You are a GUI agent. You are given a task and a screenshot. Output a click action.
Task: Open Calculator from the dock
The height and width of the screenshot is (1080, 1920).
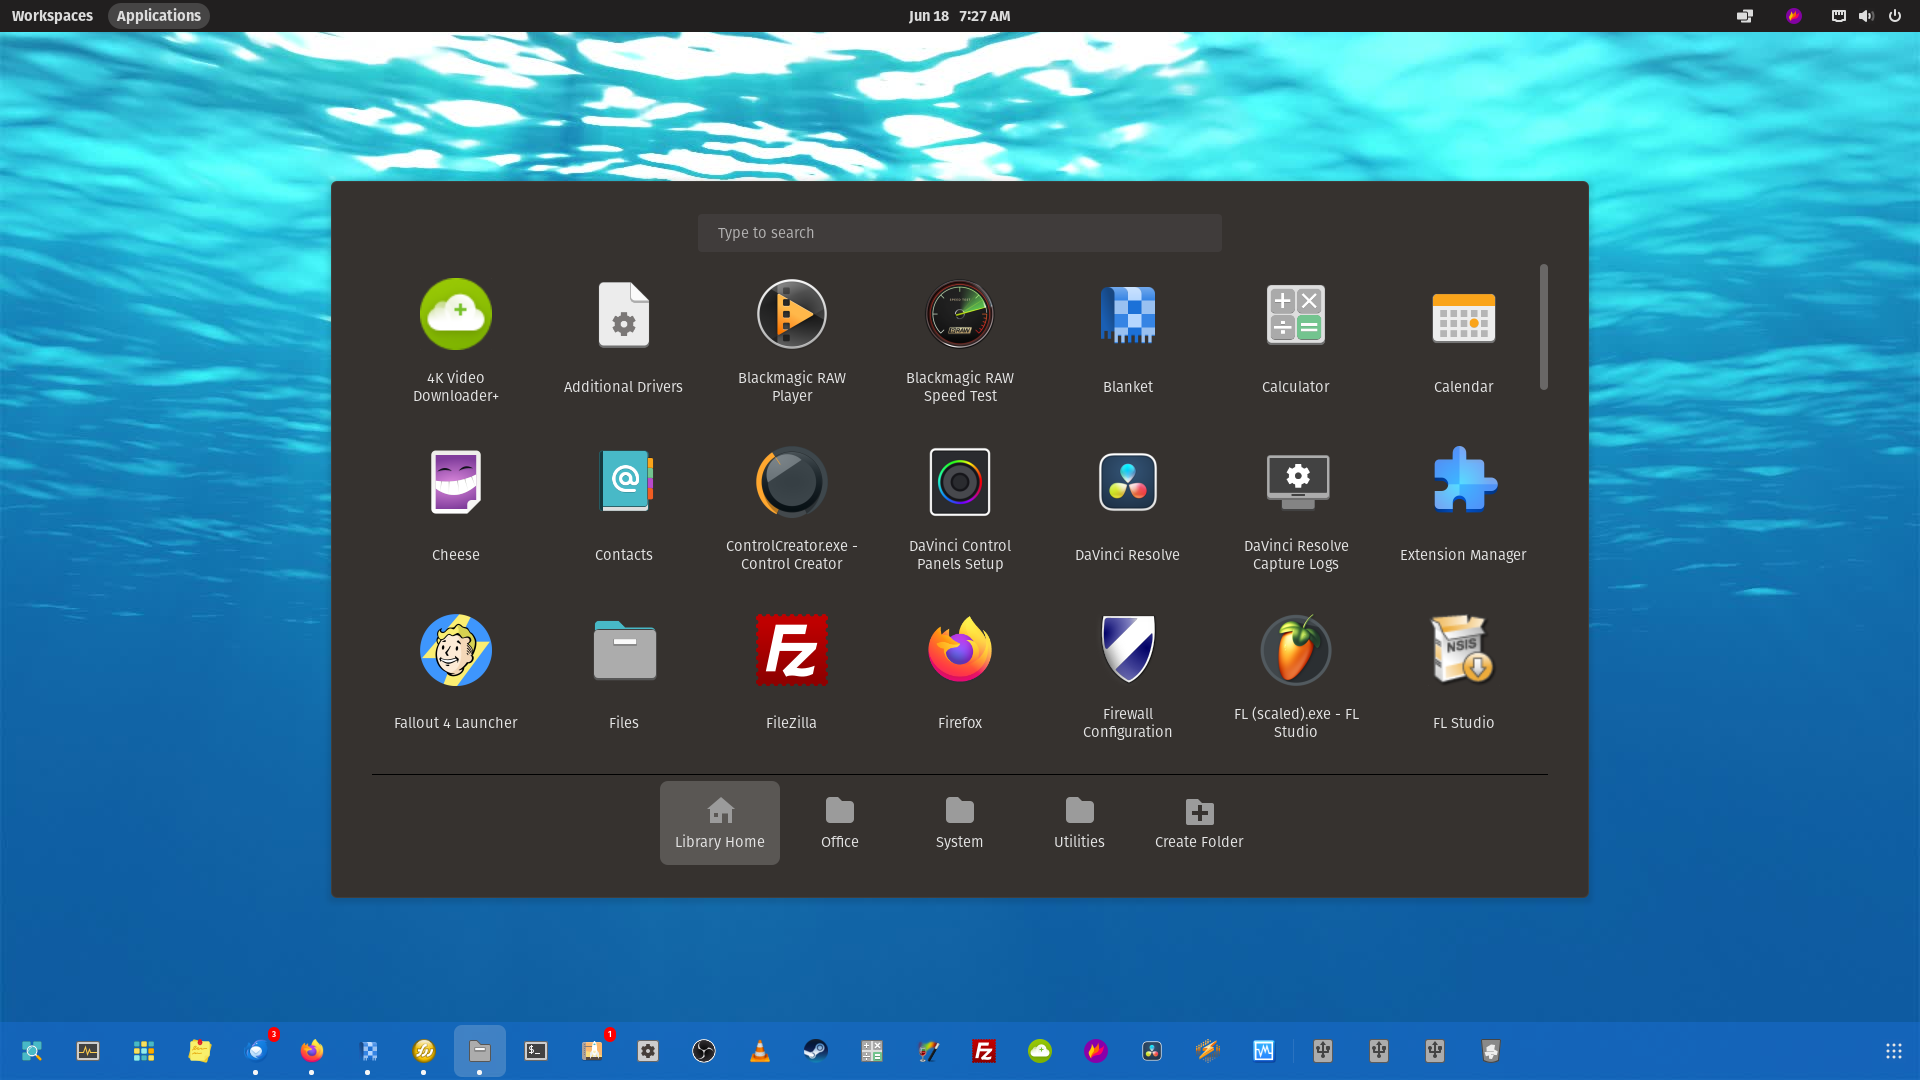coord(872,1051)
